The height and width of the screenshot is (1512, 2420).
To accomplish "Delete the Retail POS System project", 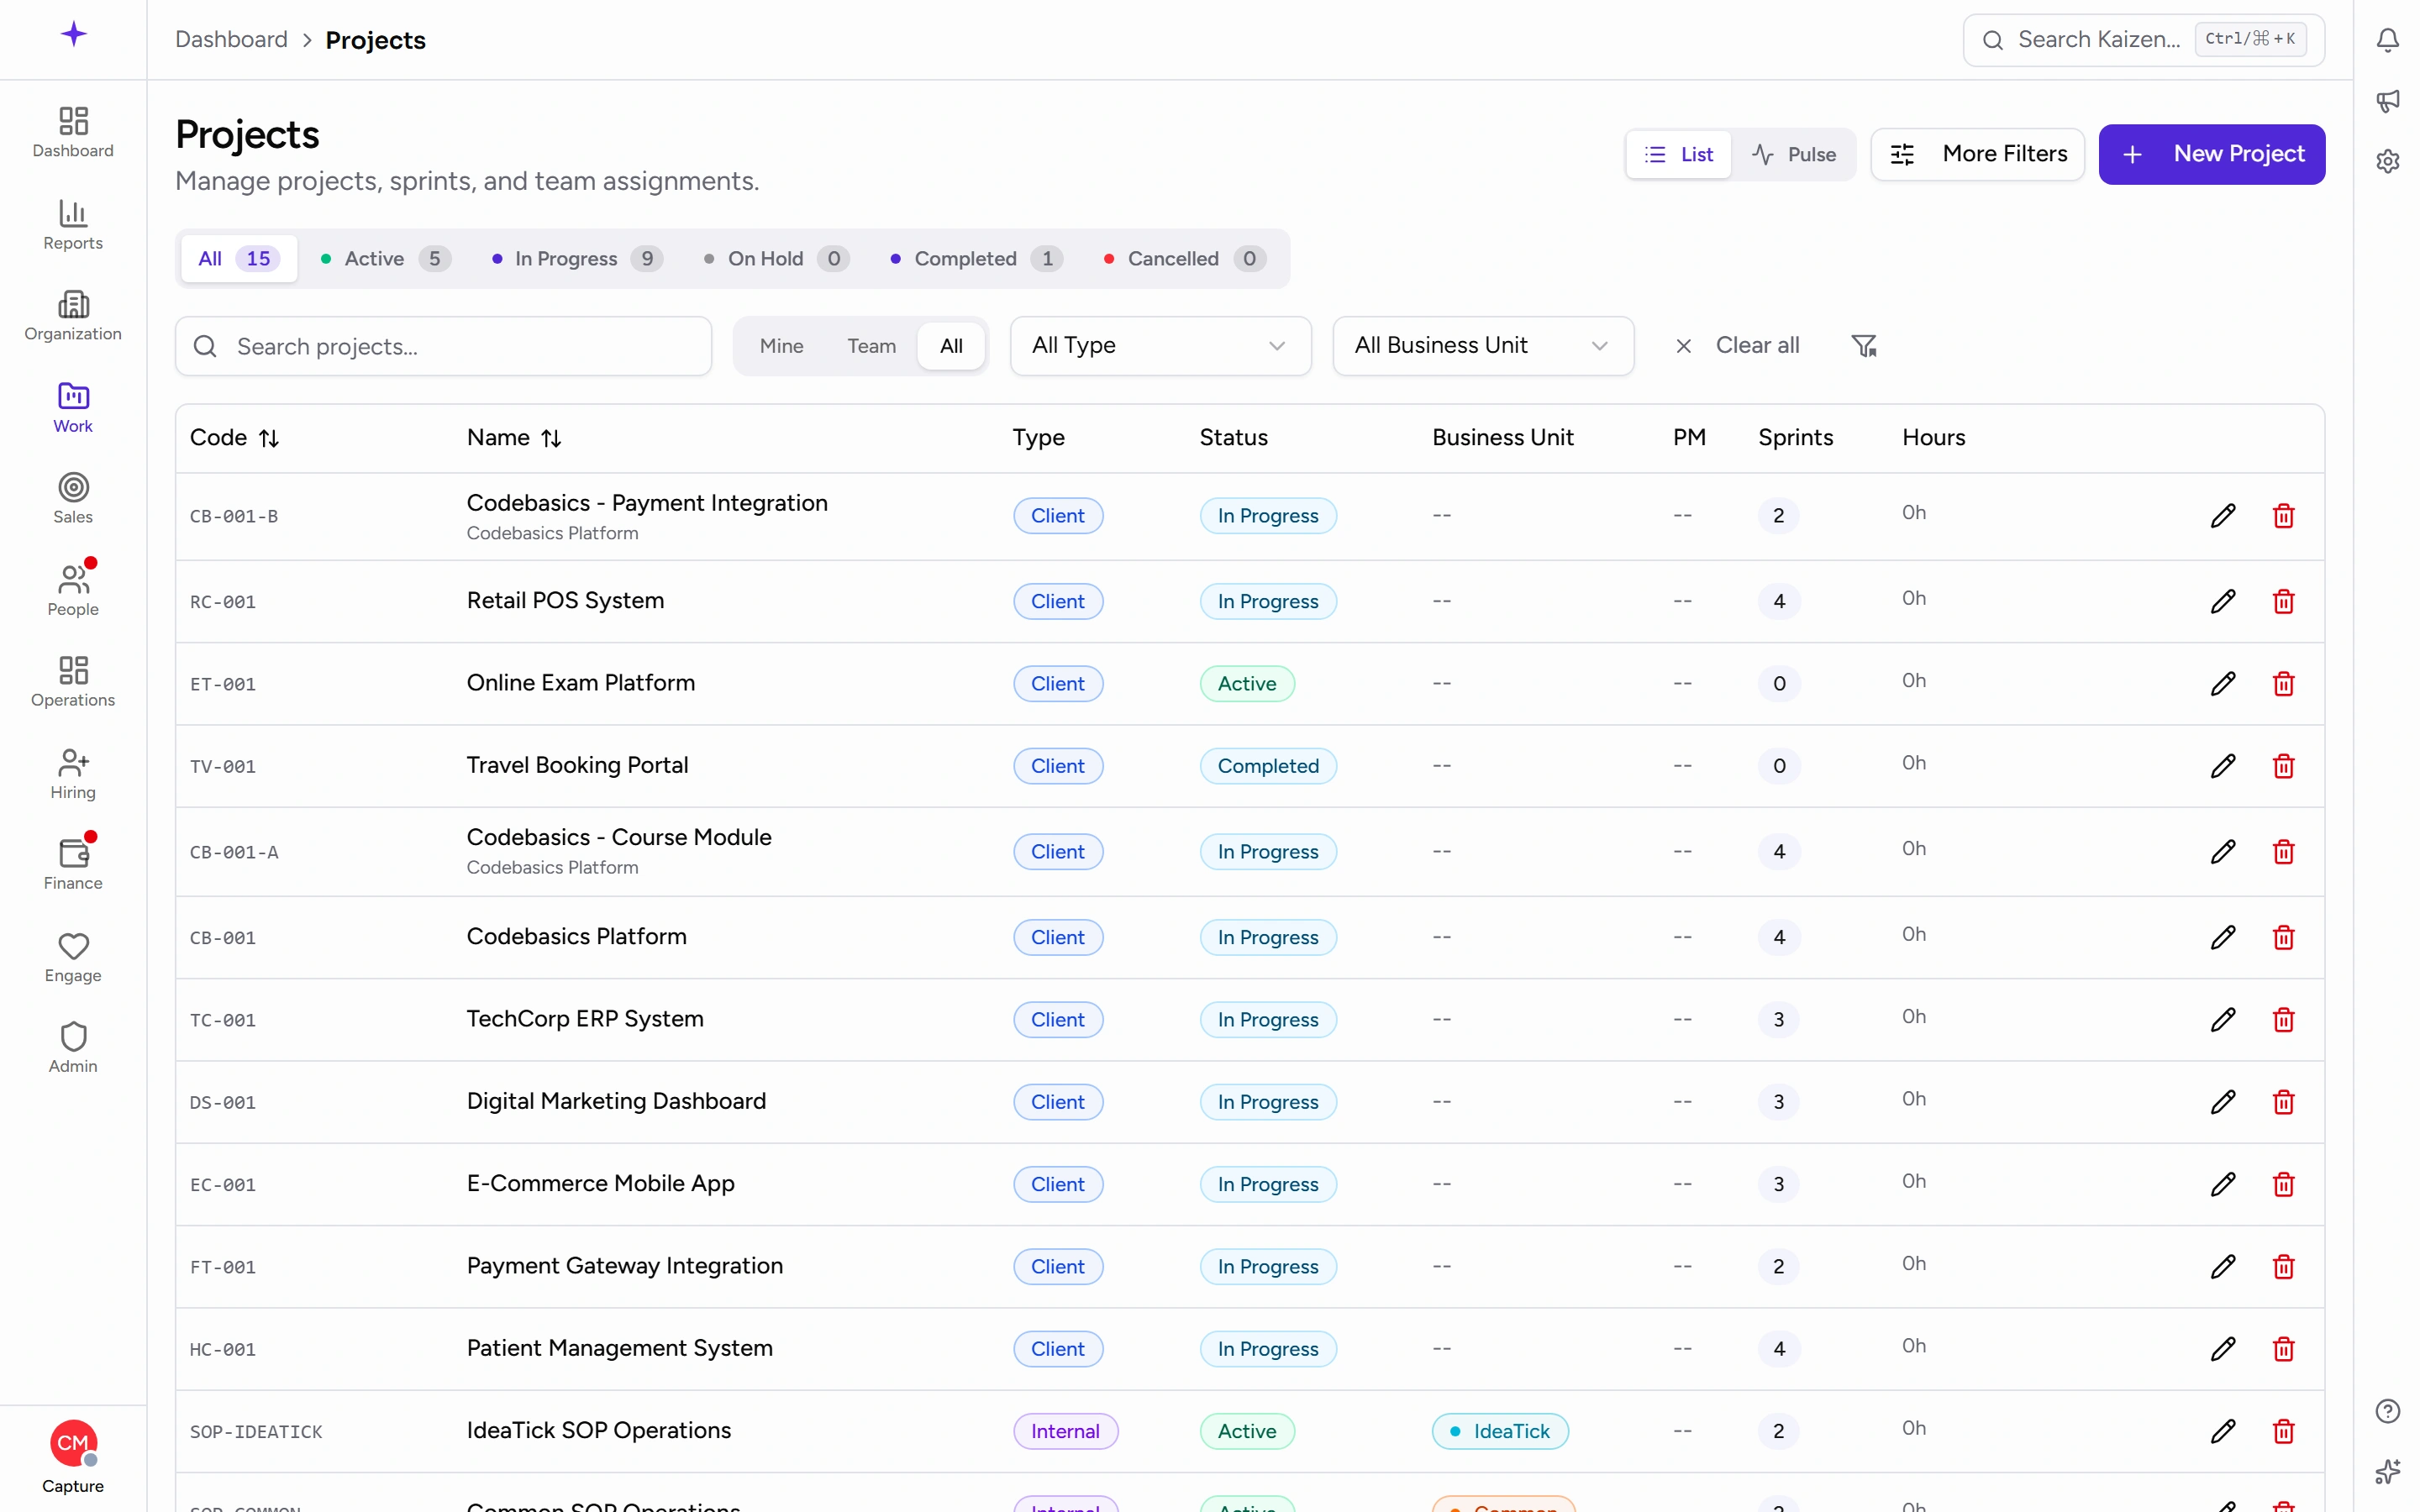I will click(x=2283, y=601).
